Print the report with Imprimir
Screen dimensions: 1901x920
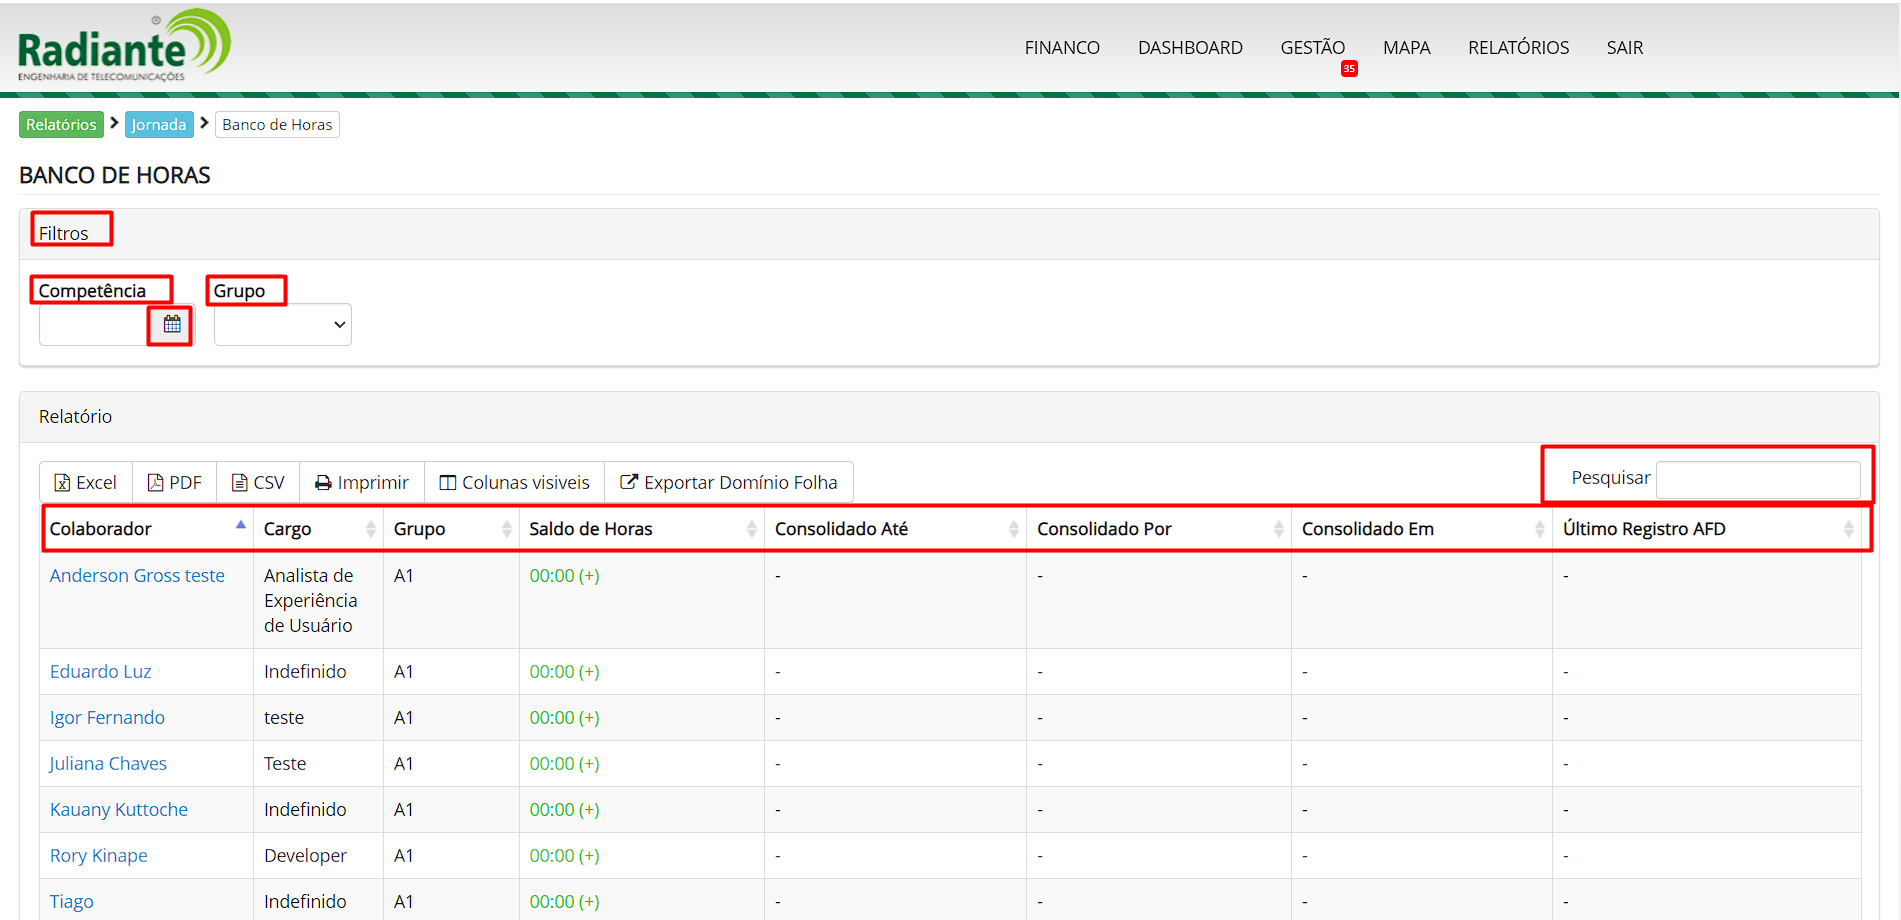click(x=362, y=482)
